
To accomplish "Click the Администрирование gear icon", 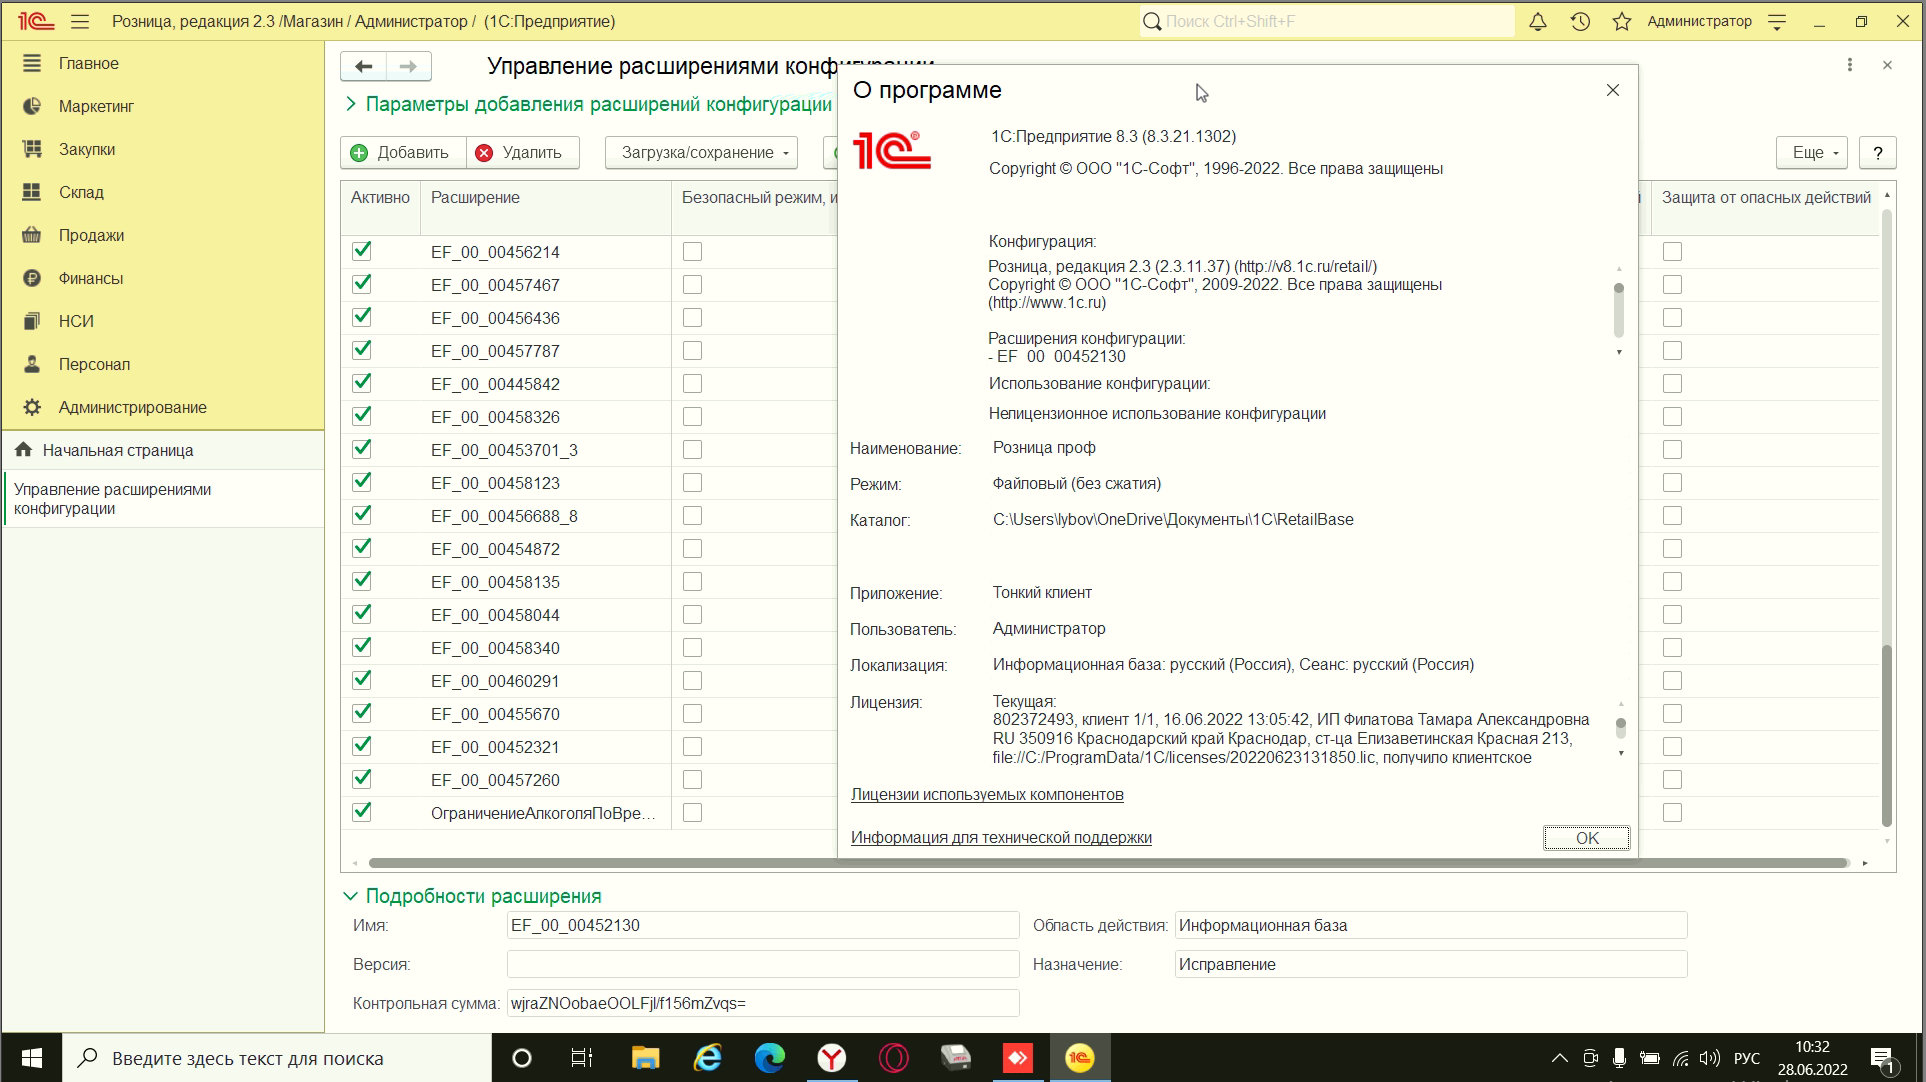I will [x=32, y=407].
